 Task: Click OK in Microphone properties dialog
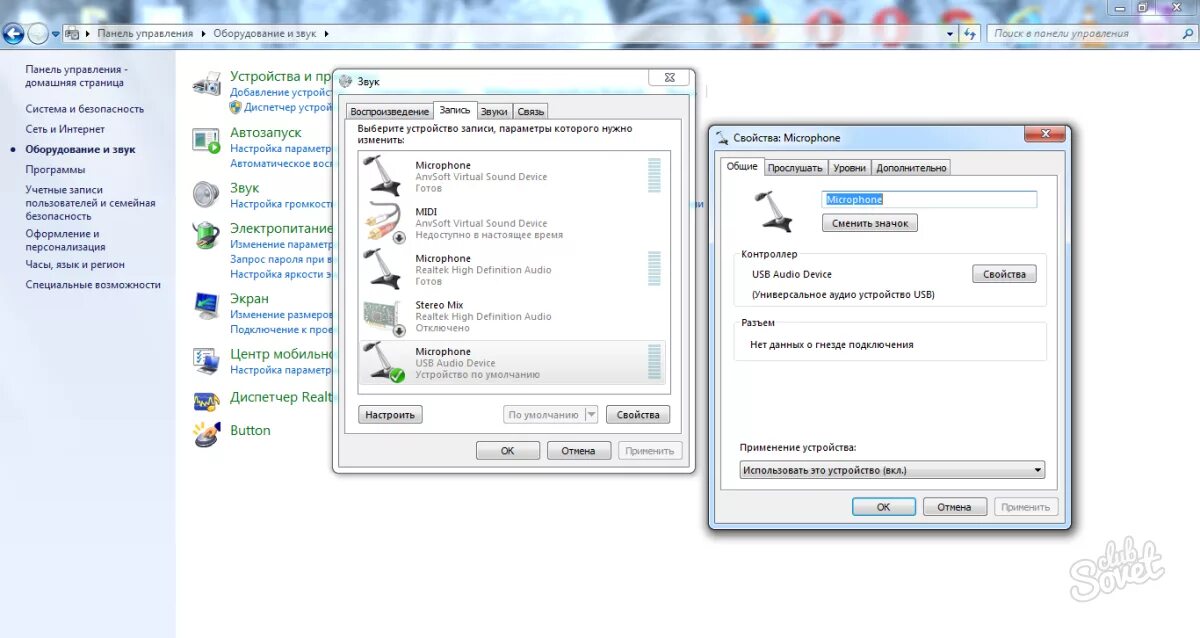point(884,507)
